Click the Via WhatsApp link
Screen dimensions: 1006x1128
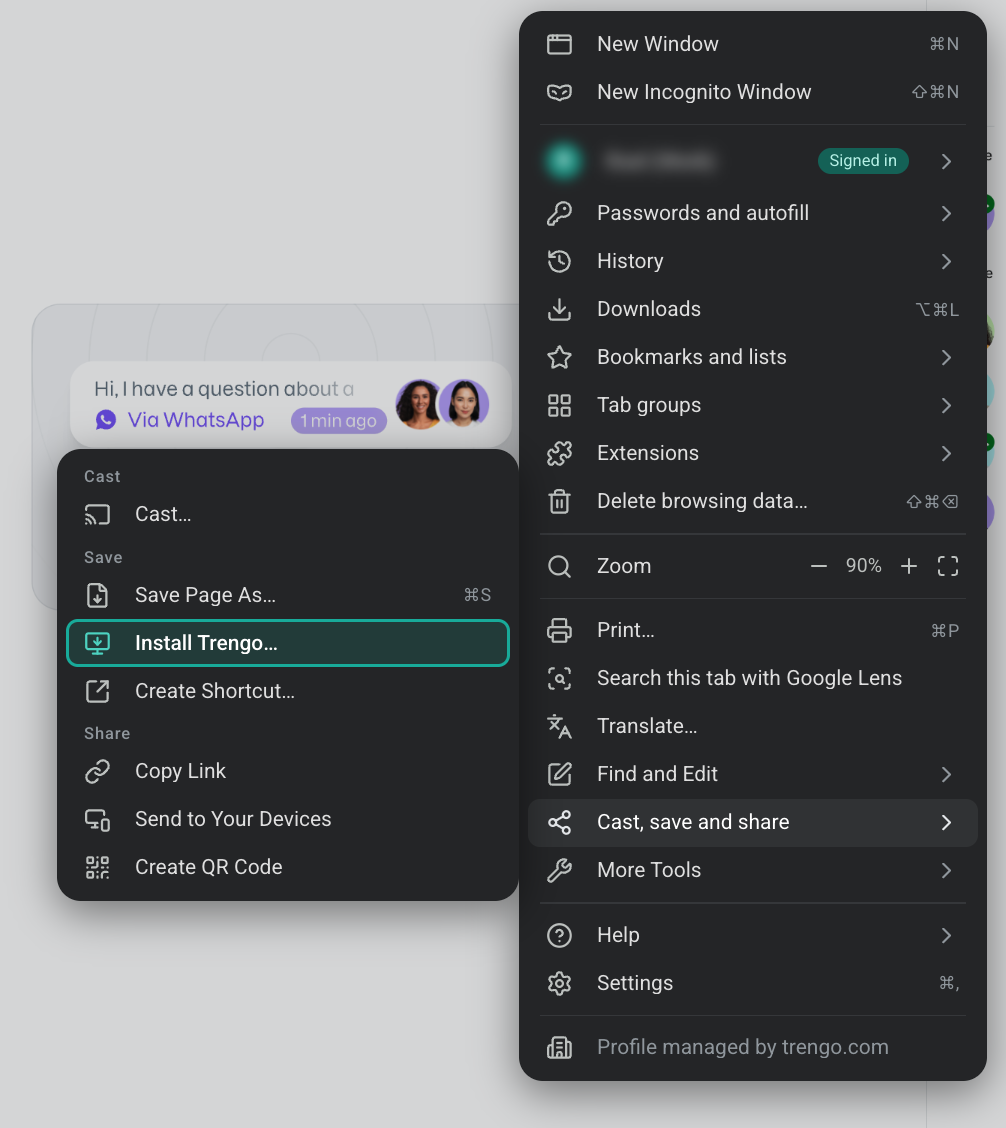(x=196, y=420)
